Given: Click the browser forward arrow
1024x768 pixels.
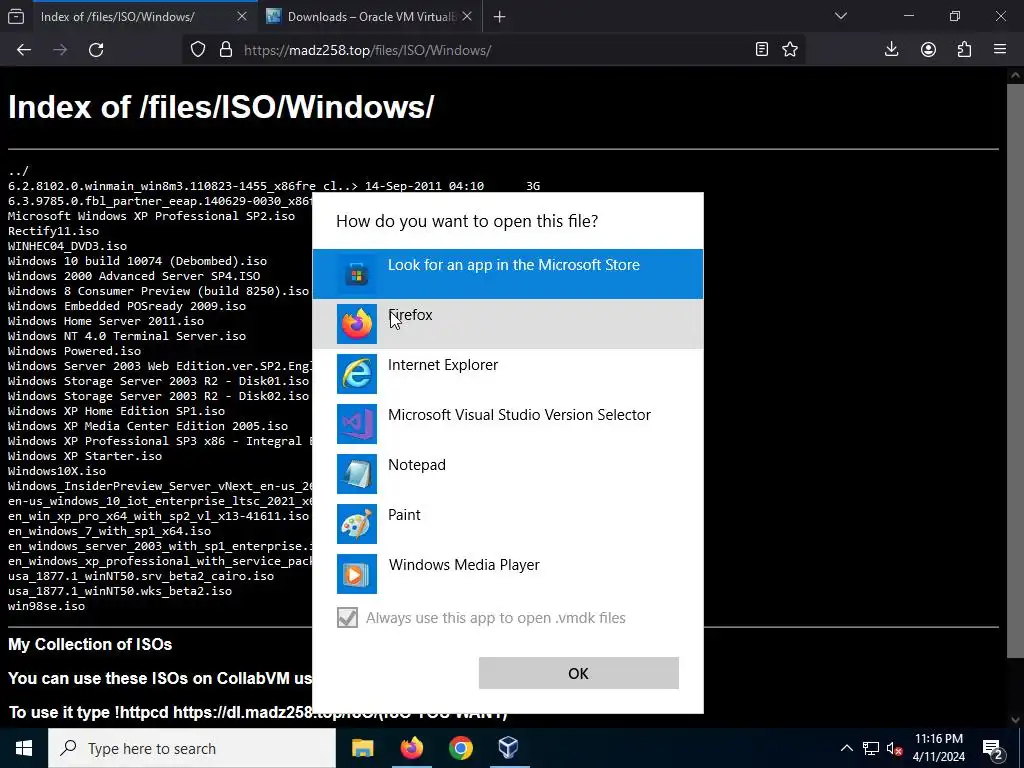Looking at the screenshot, I should [x=60, y=50].
